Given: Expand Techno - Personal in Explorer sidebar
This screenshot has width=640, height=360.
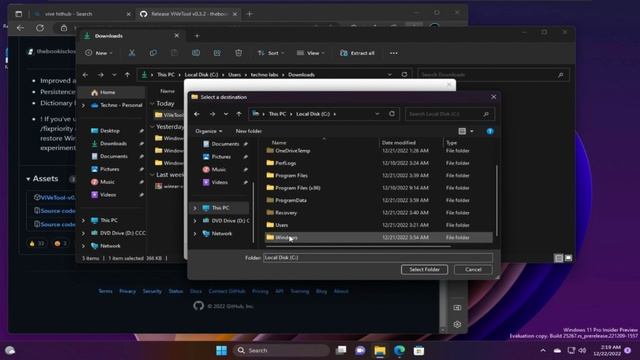Looking at the screenshot, I should click(84, 105).
